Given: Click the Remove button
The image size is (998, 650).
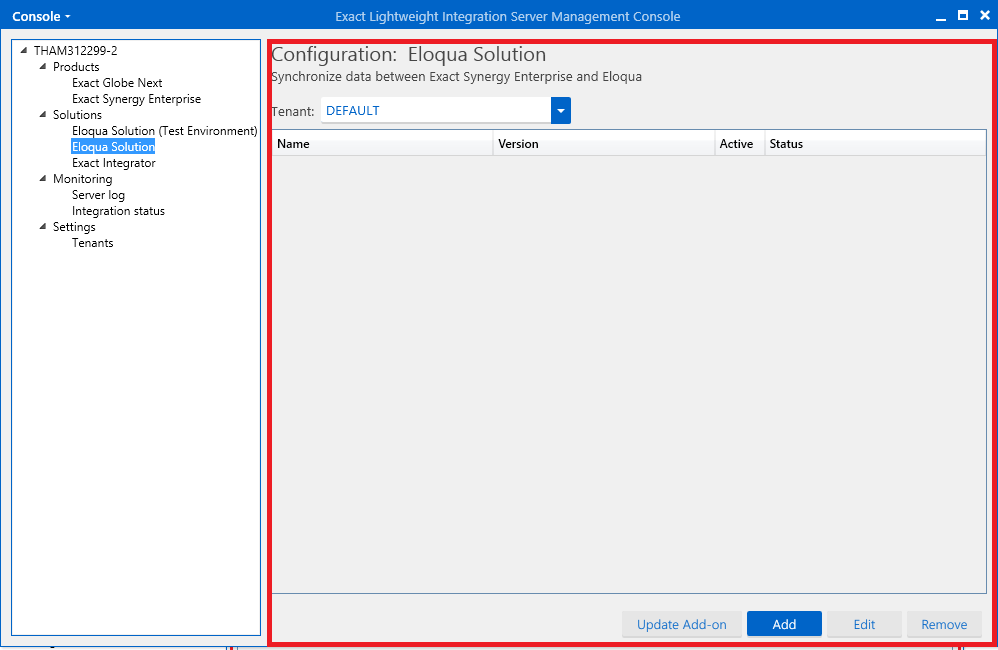Looking at the screenshot, I should (944, 625).
